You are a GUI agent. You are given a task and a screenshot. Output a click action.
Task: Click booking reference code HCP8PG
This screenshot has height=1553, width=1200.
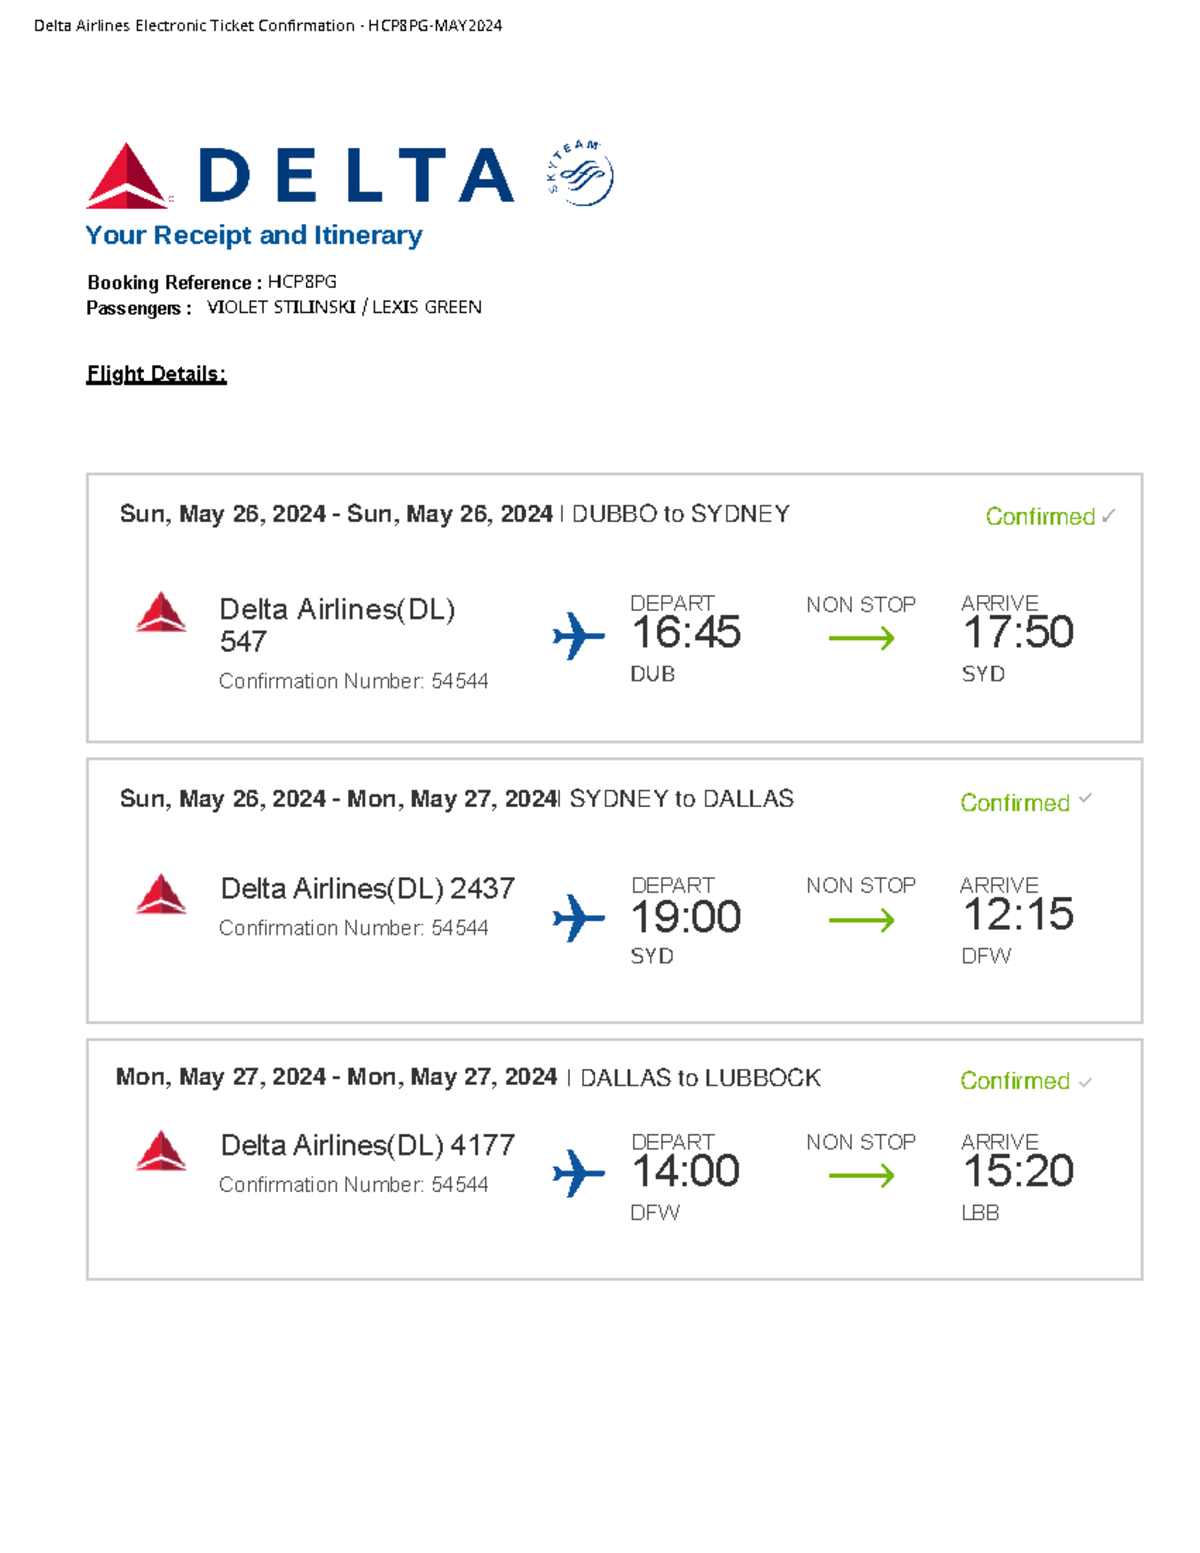[x=302, y=282]
